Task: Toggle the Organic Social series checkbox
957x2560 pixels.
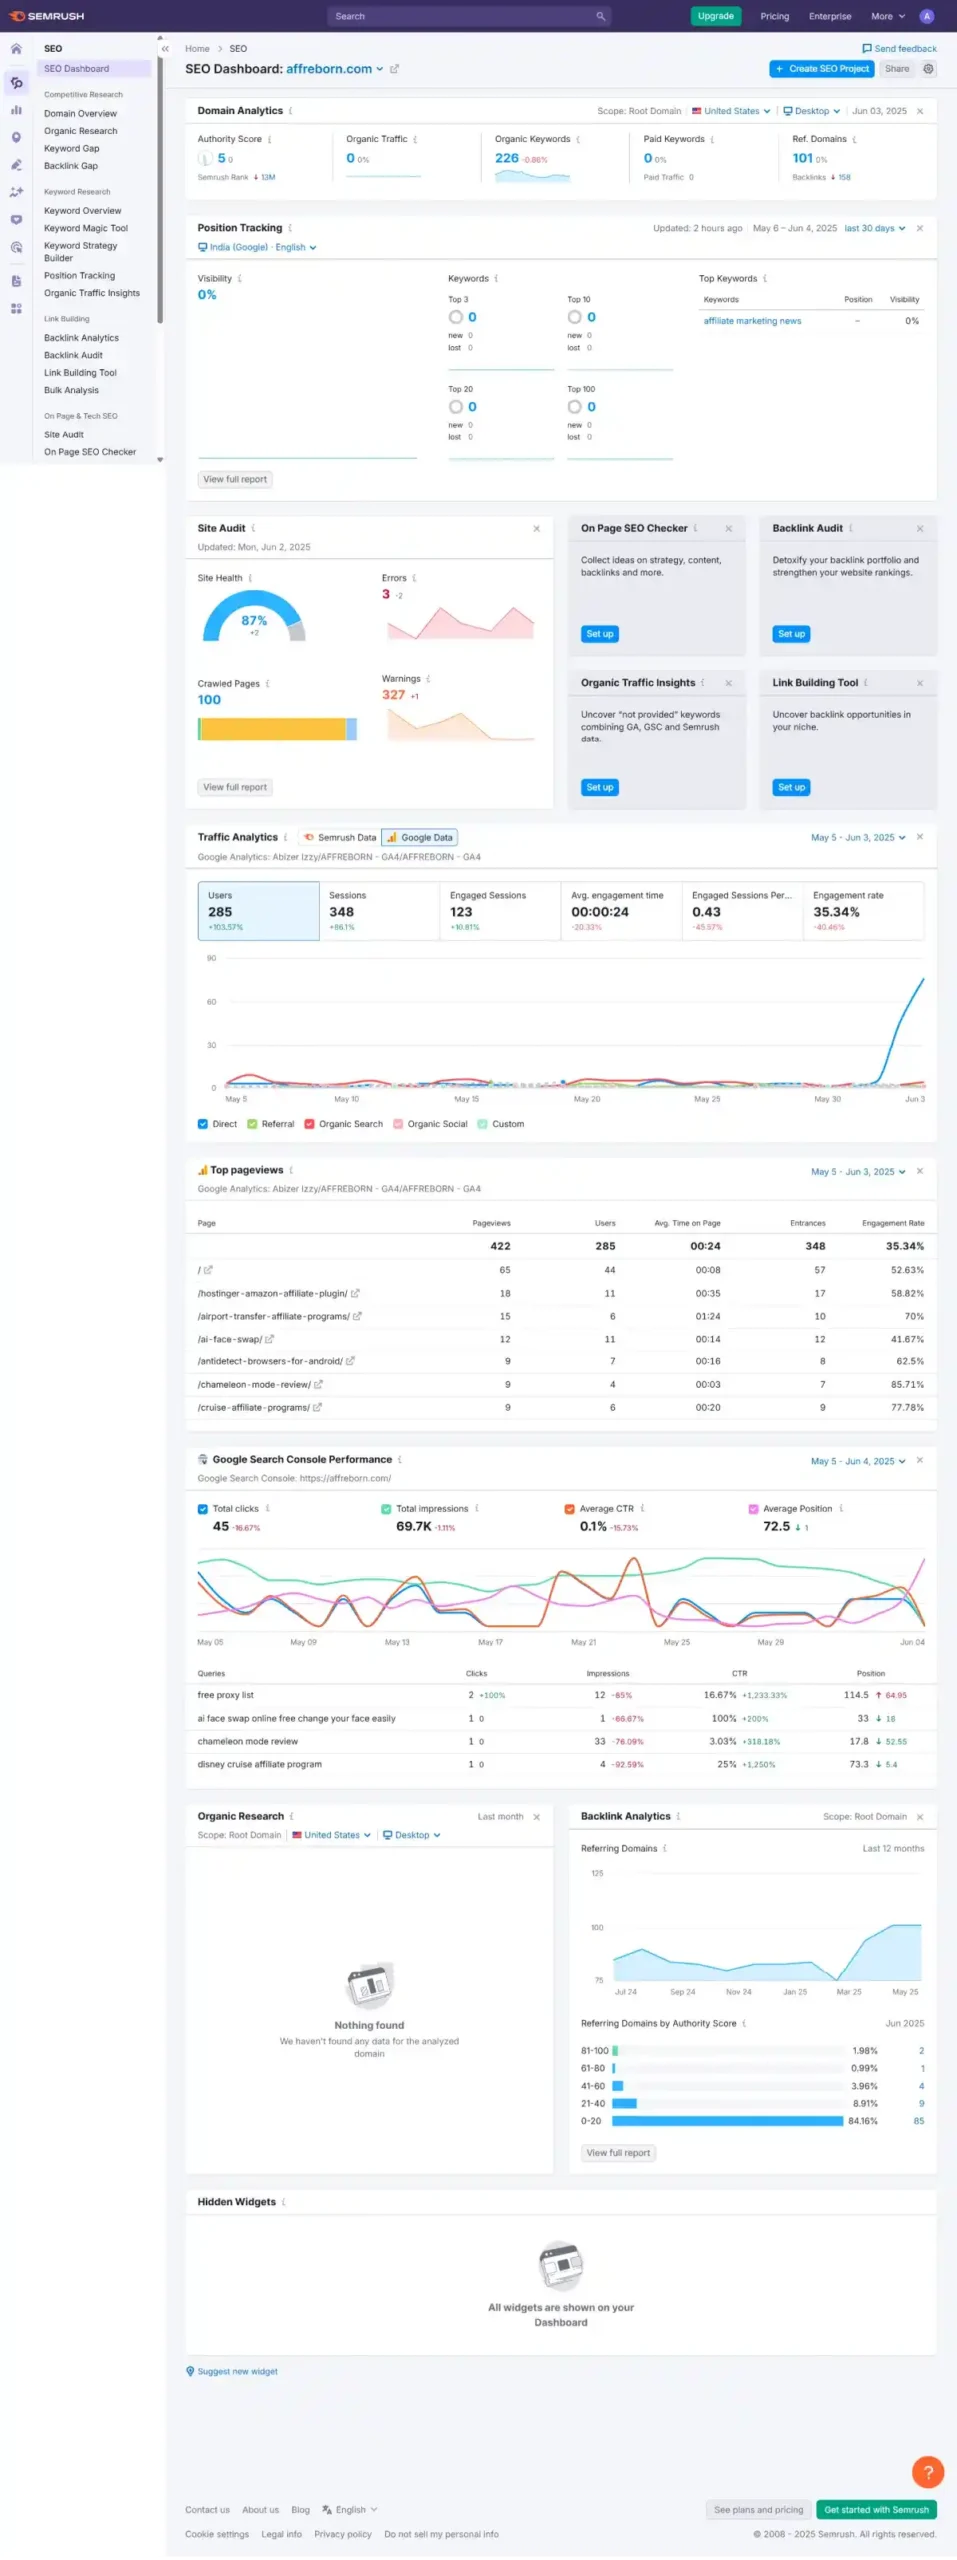Action: pyautogui.click(x=398, y=1124)
